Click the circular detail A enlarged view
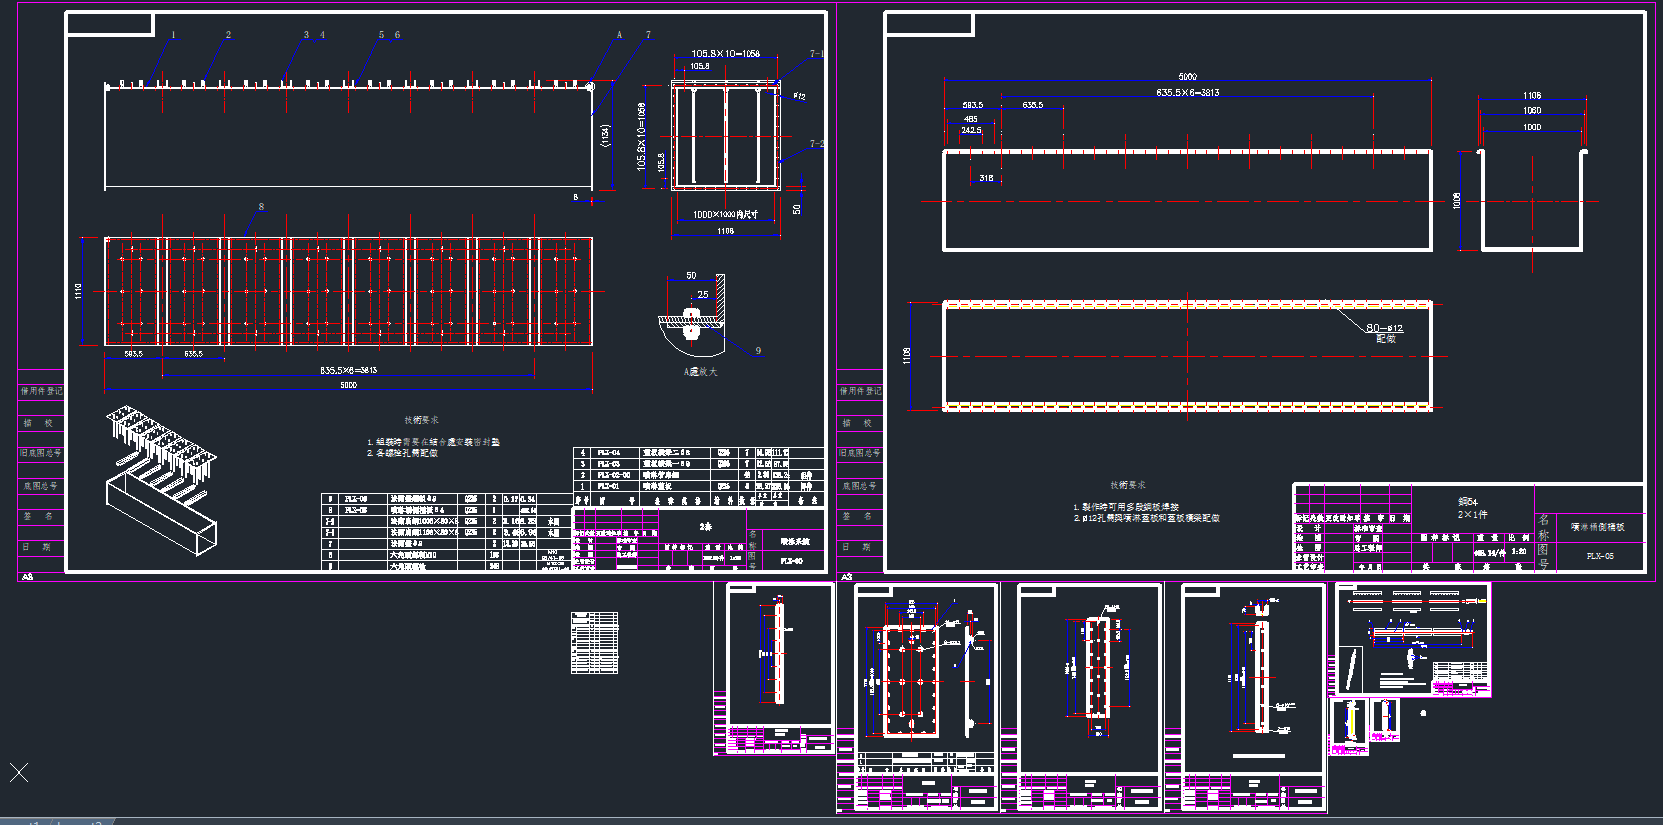This screenshot has width=1663, height=825. (691, 319)
